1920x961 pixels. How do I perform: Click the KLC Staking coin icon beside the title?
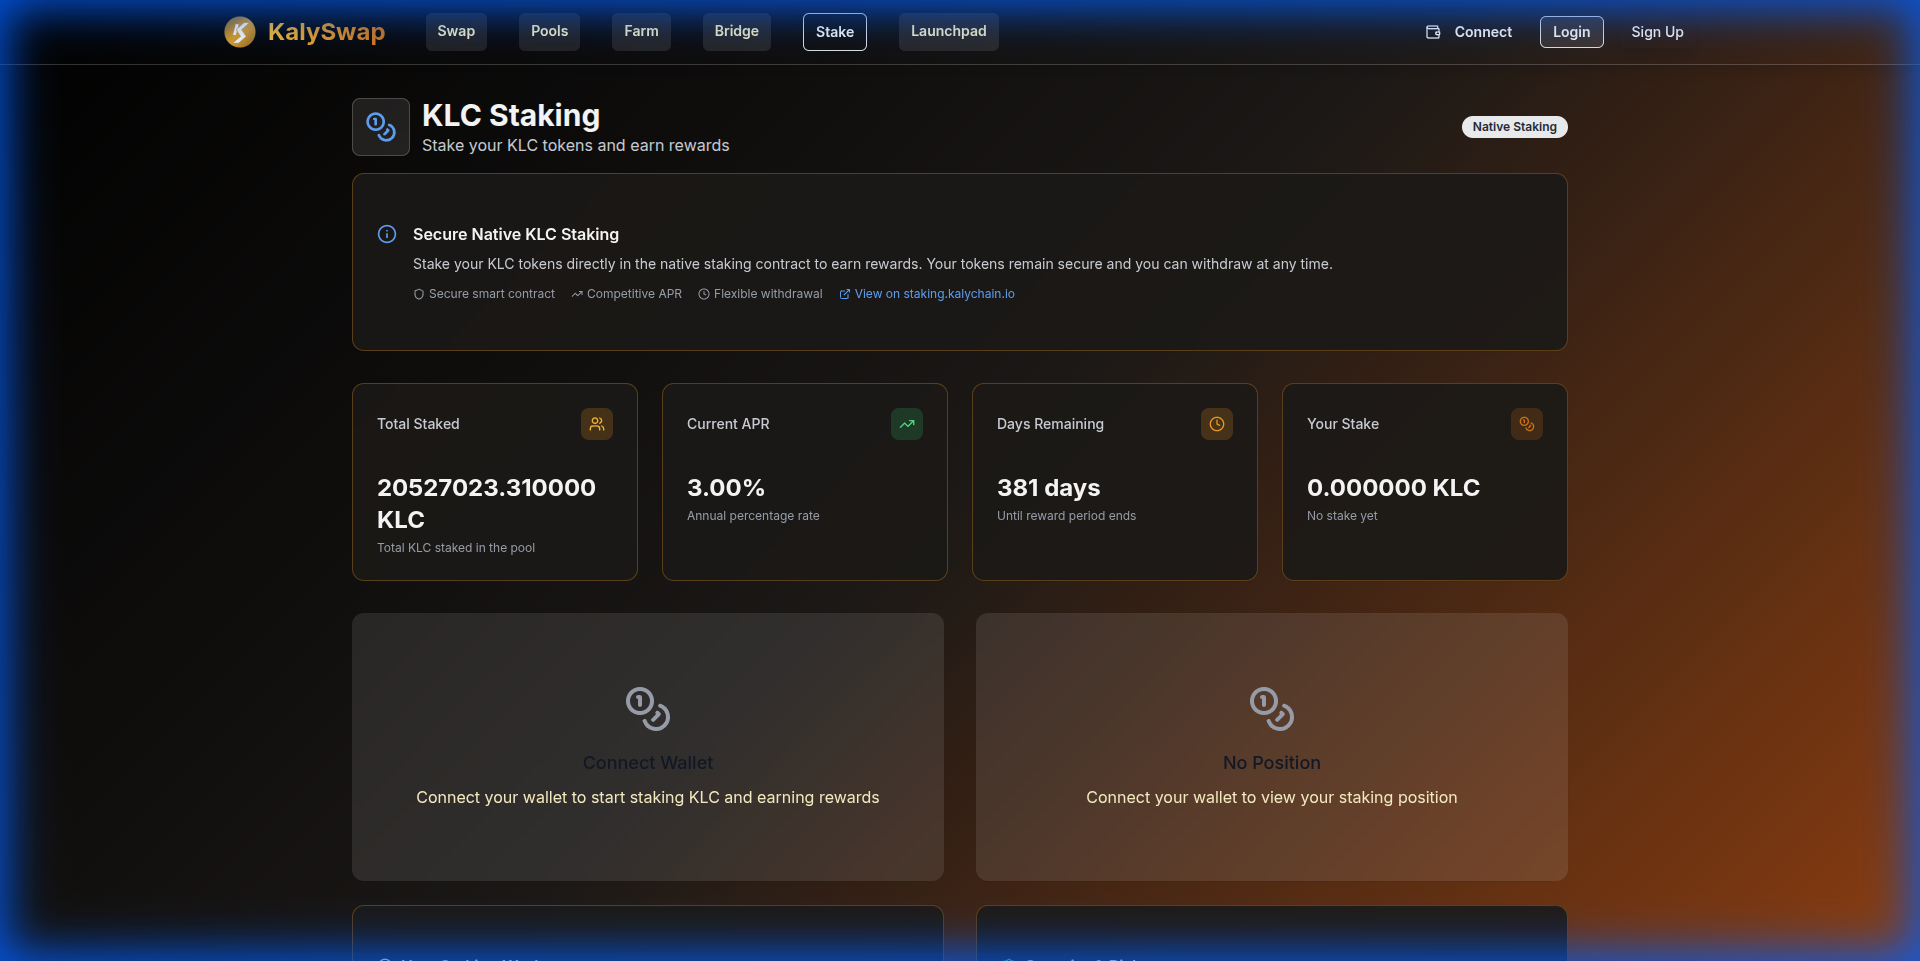point(380,126)
